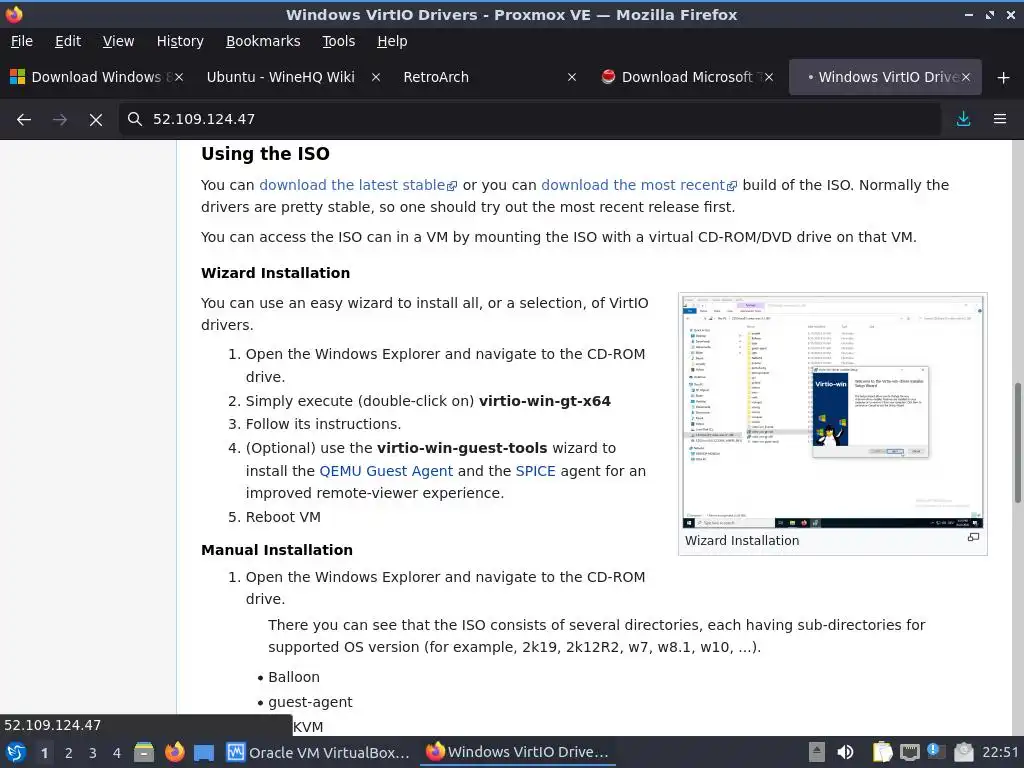Image resolution: width=1024 pixels, height=768 pixels.
Task: Click the bold text 'virtio-win-guest-tools'
Action: (462, 448)
